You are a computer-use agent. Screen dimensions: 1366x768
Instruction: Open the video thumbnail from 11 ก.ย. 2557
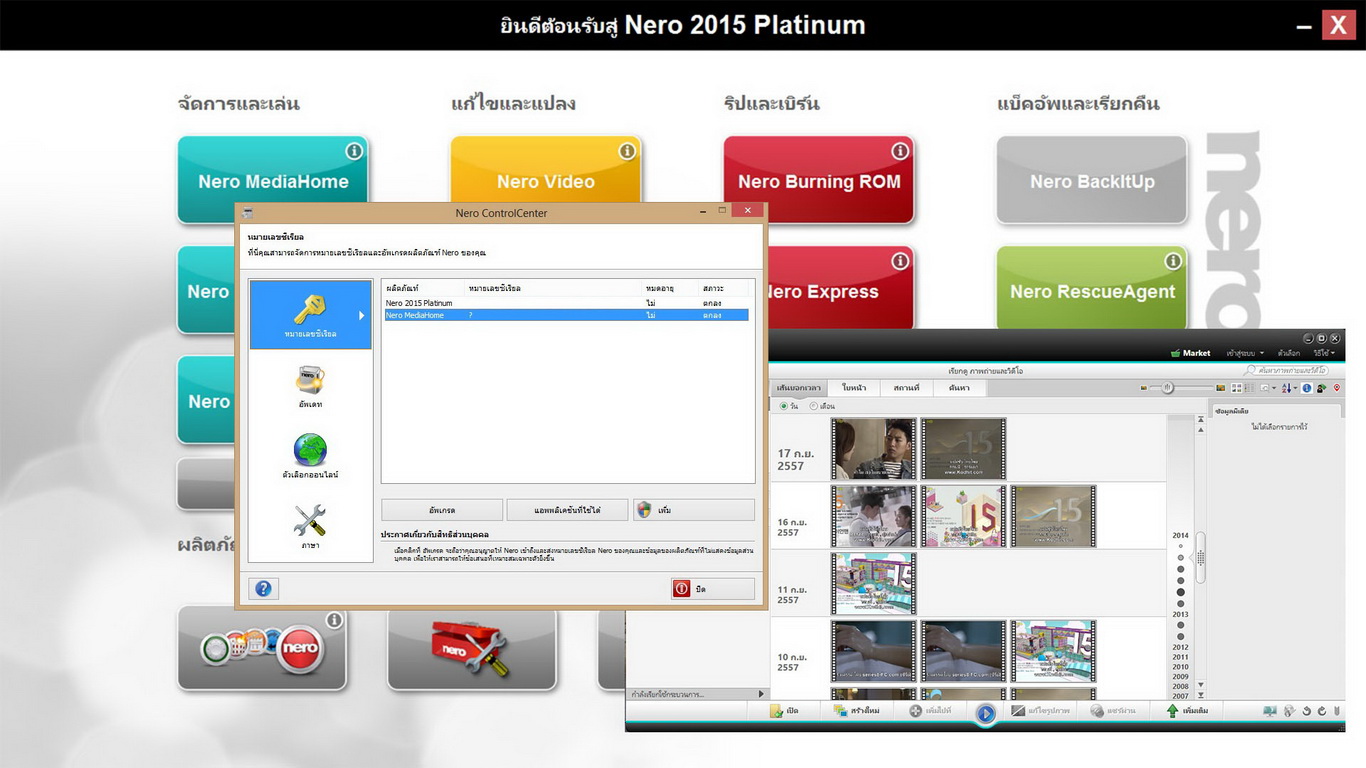[874, 584]
